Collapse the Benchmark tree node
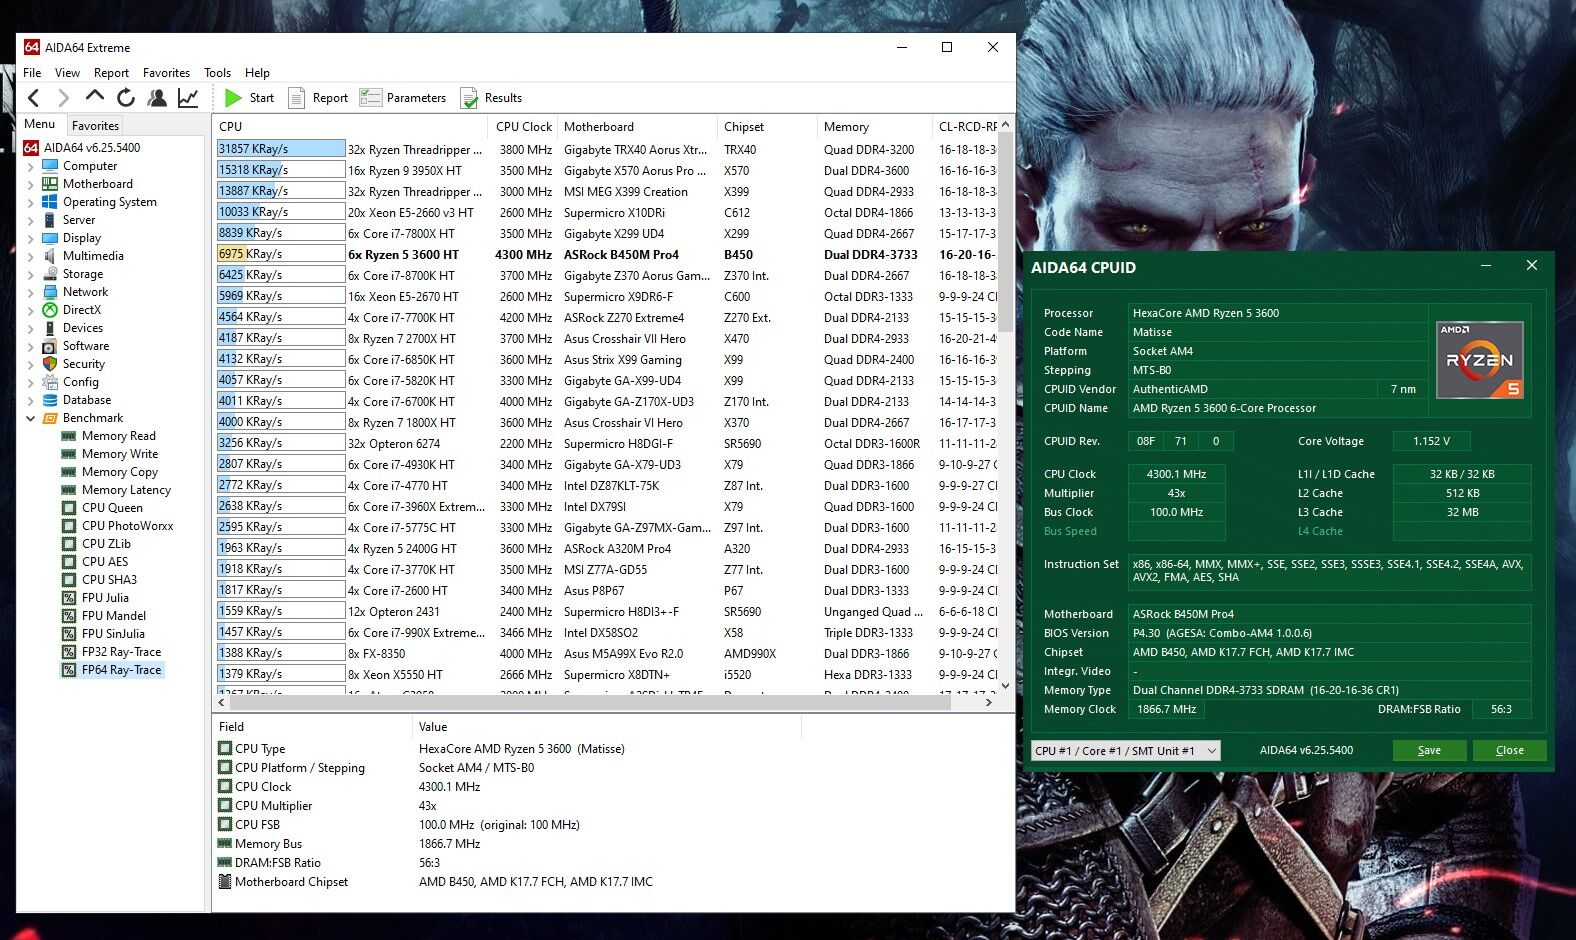 30,419
